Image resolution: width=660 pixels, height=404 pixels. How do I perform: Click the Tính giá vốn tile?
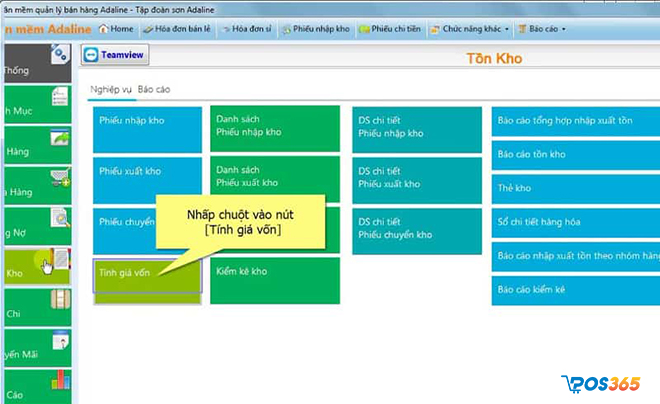tap(147, 280)
